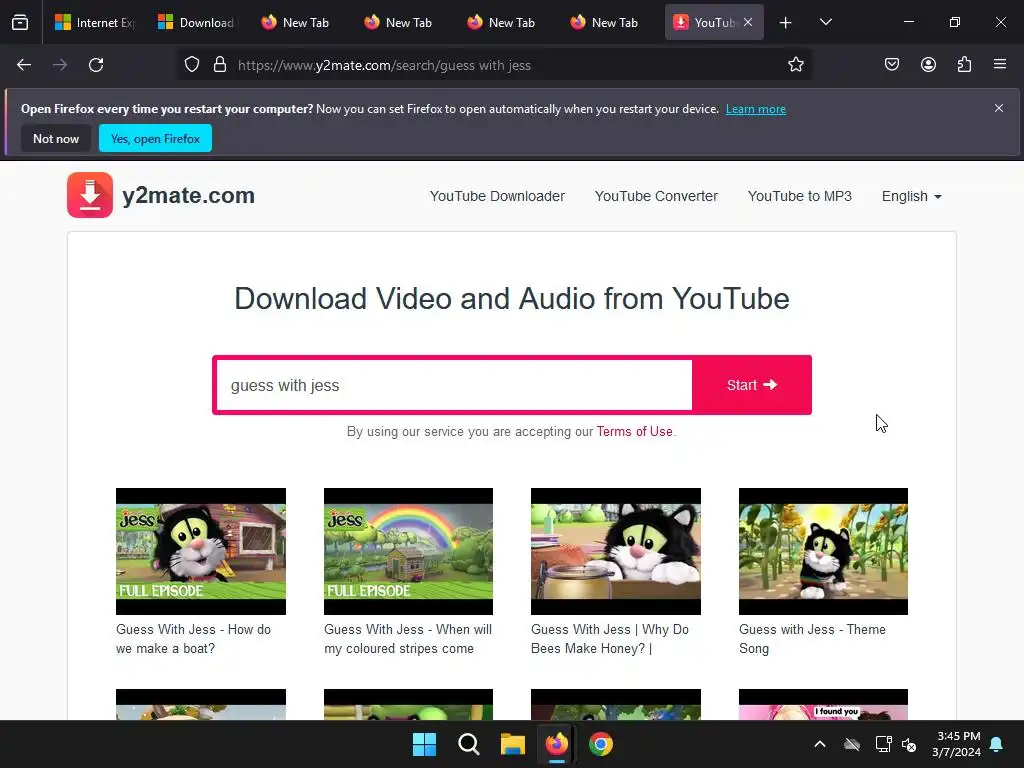Show hidden system tray icons chevron

820,744
